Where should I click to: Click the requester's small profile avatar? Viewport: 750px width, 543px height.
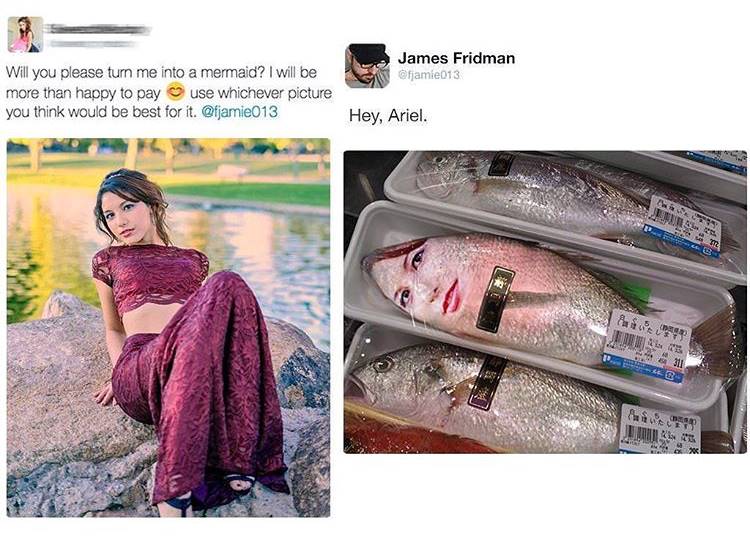pyautogui.click(x=25, y=35)
